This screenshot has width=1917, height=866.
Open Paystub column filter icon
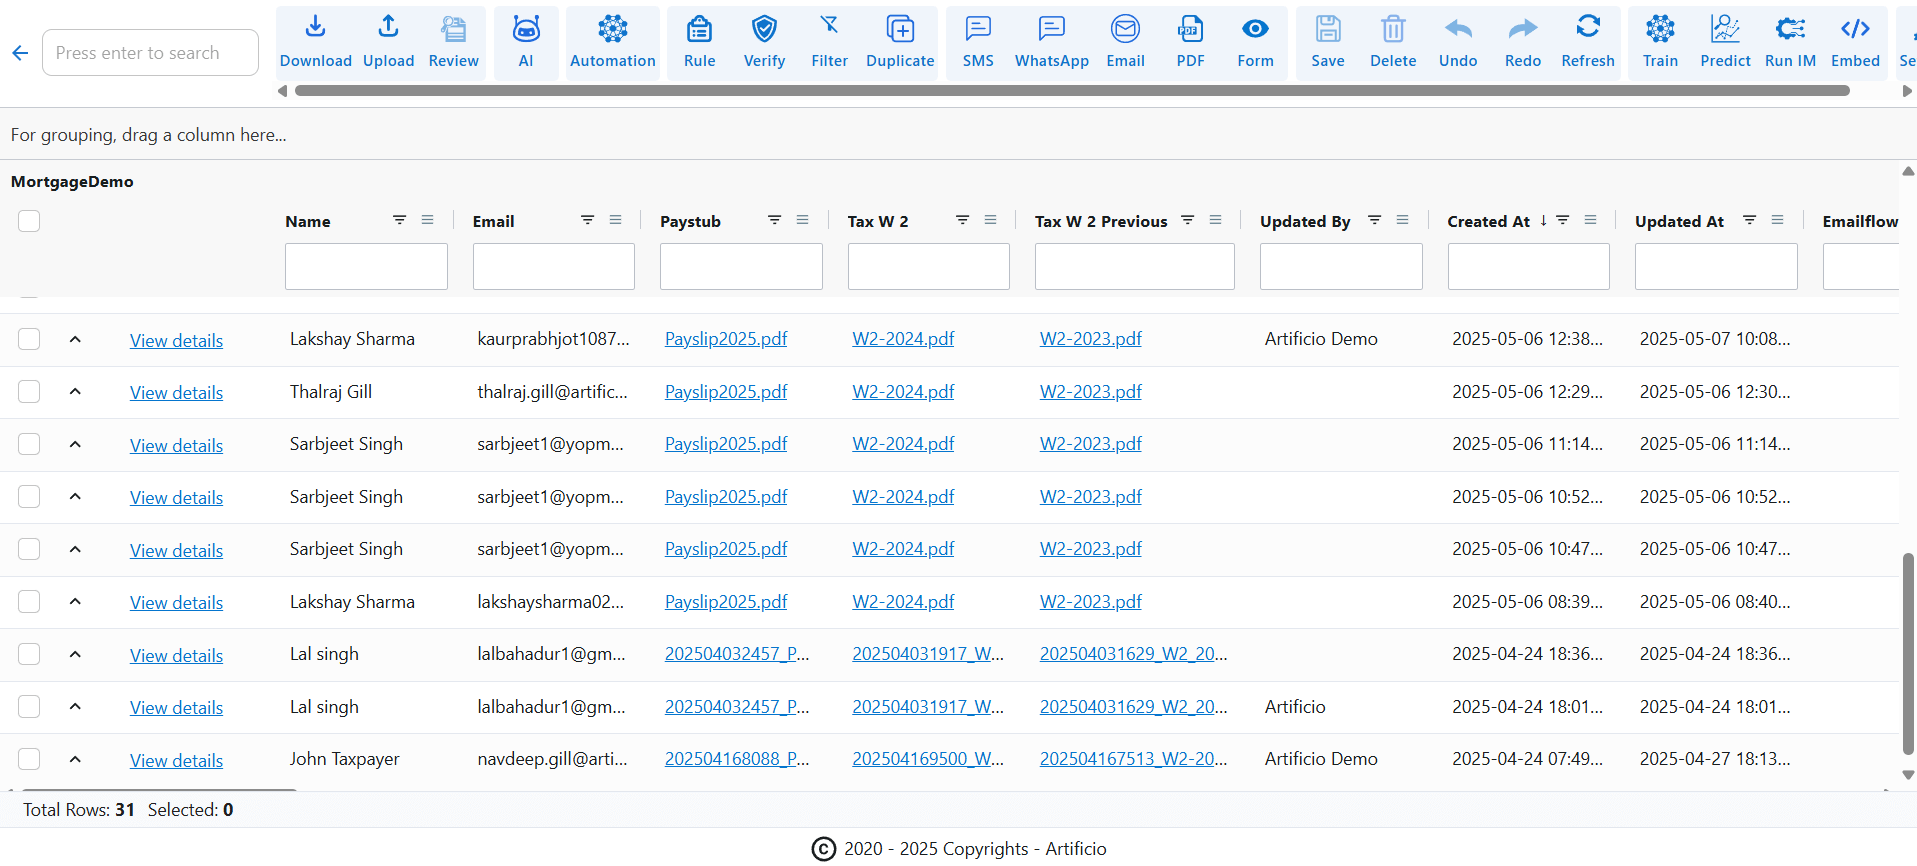click(774, 220)
